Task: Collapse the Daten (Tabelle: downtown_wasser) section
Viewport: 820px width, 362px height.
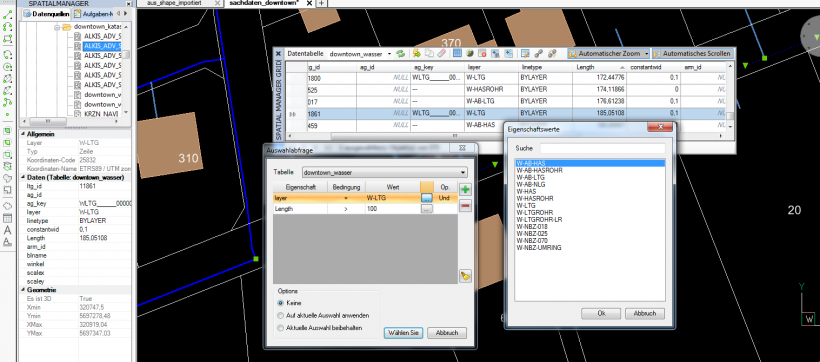Action: [x=22, y=178]
